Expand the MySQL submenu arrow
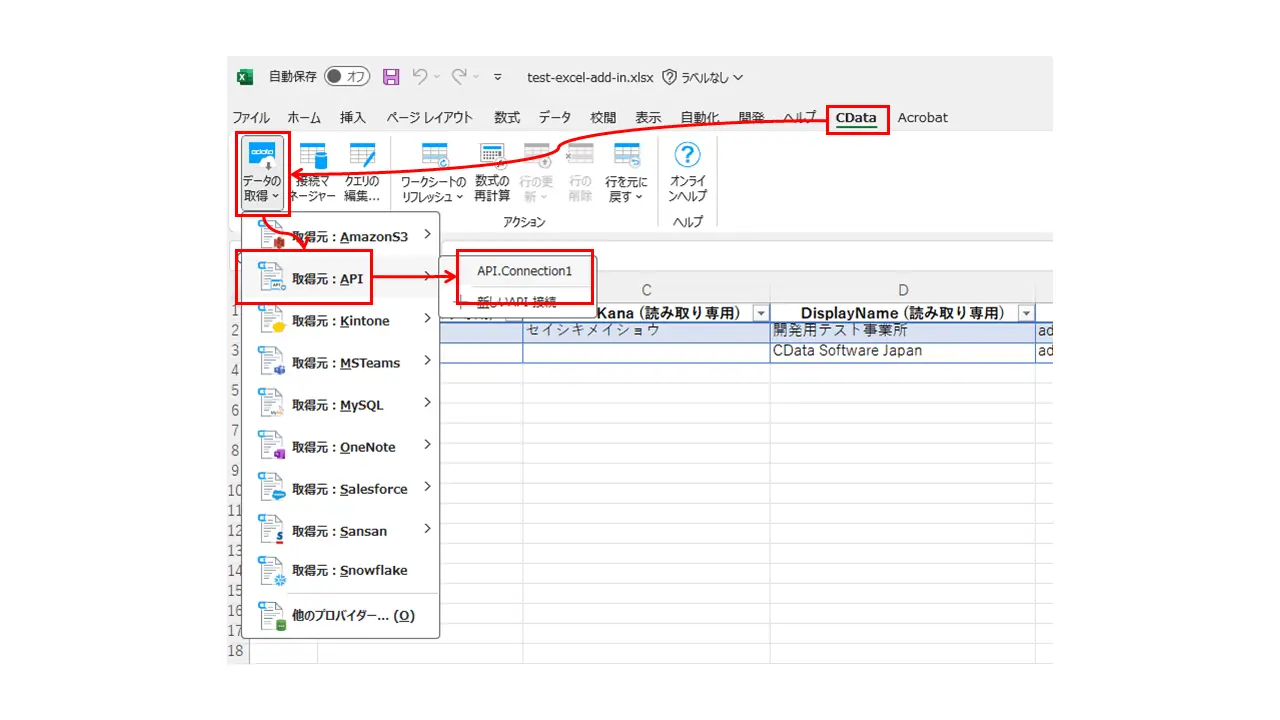Viewport: 1280px width, 720px height. point(427,403)
